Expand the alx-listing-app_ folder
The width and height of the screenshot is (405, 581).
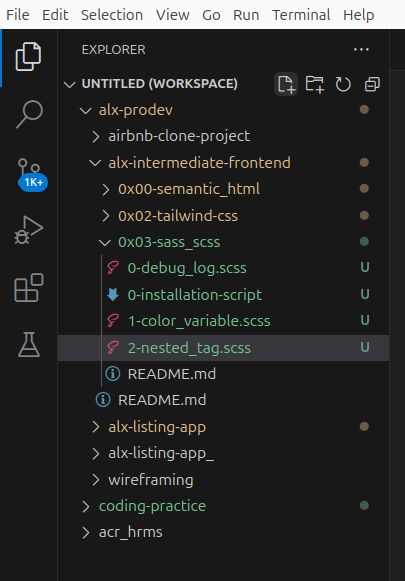point(96,453)
